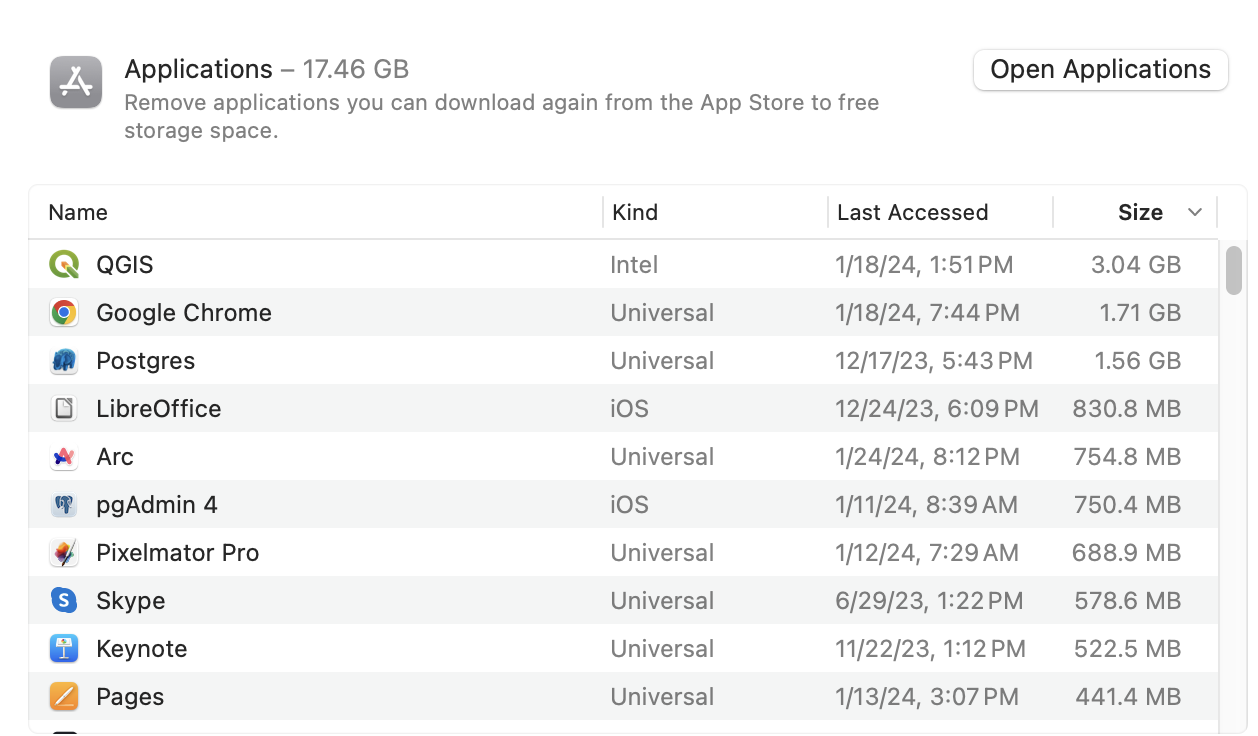Sort applications by Size column header

pyautogui.click(x=1139, y=213)
